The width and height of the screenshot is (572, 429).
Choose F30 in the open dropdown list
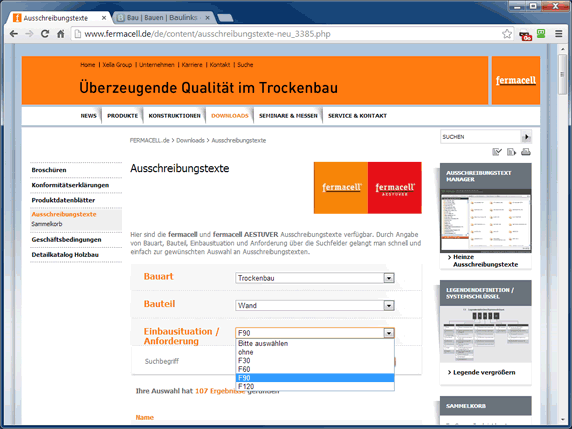point(315,360)
